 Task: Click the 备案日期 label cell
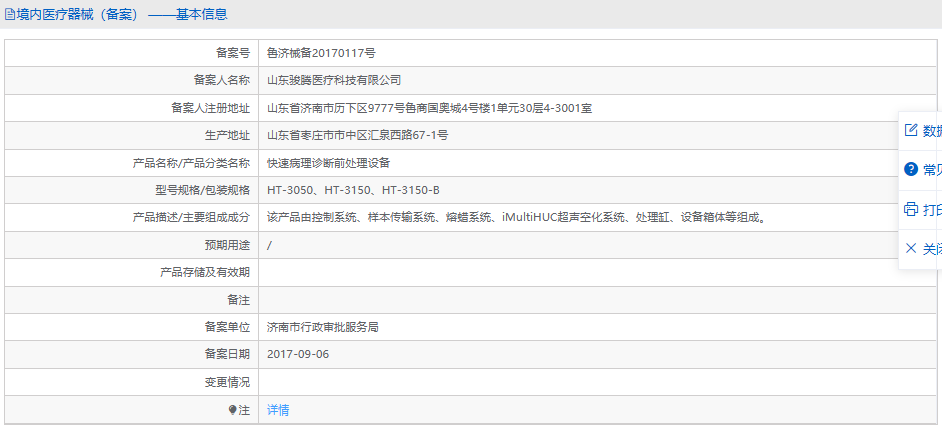(x=132, y=354)
